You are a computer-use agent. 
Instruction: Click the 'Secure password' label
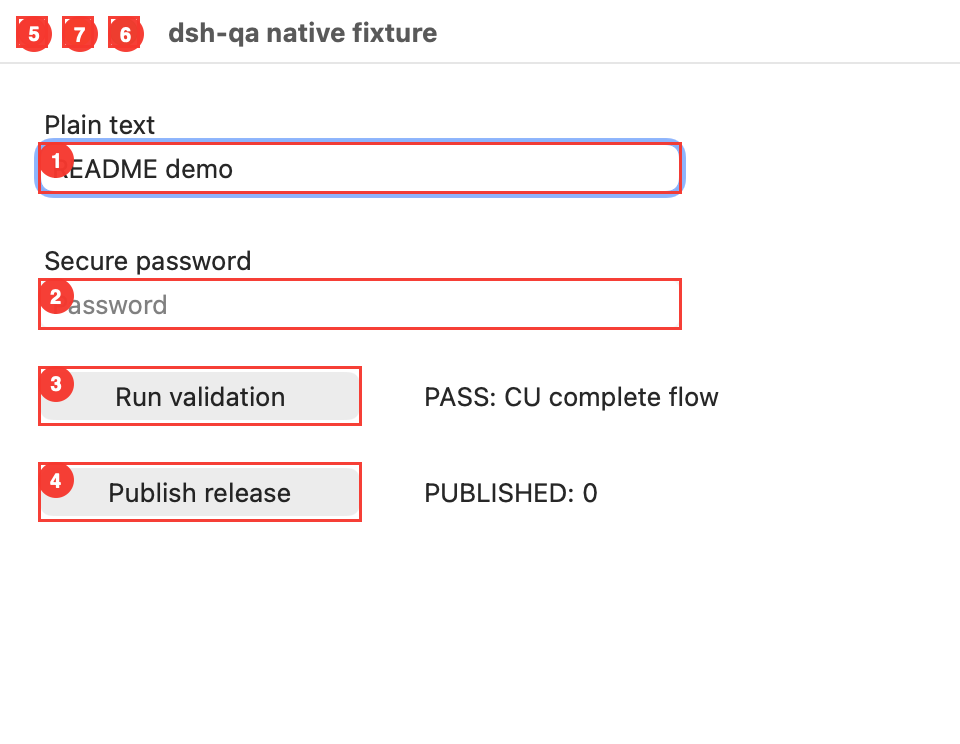click(148, 261)
